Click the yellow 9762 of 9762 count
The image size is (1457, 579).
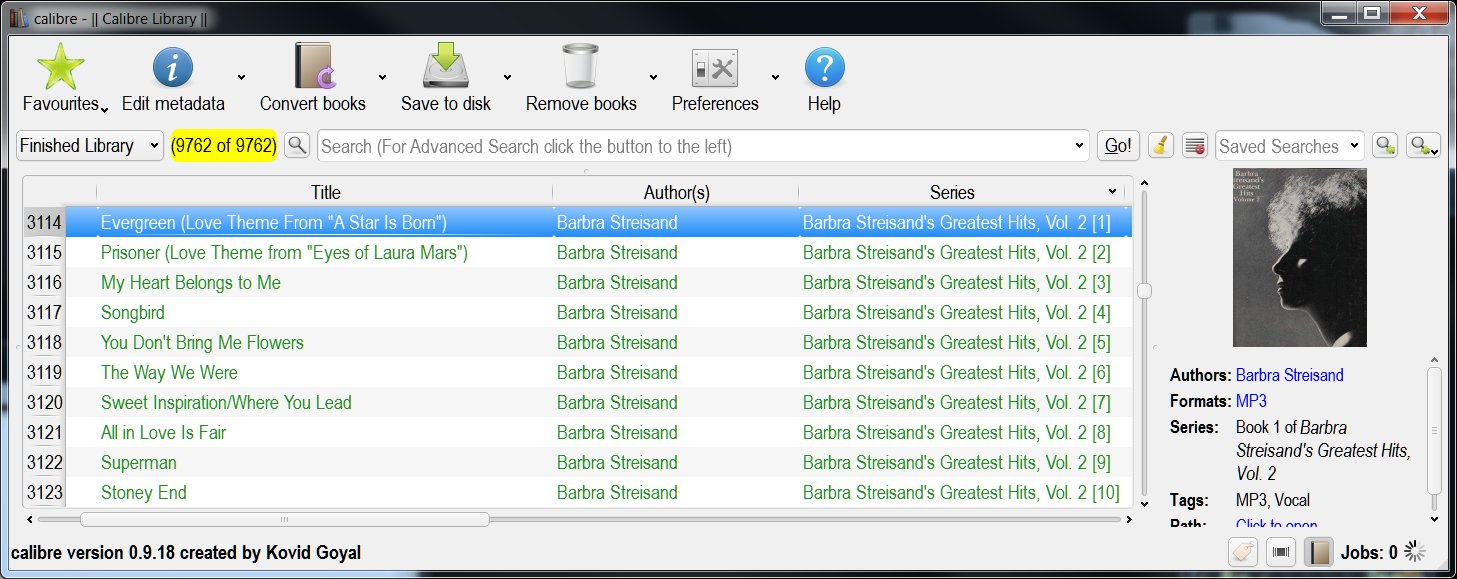(224, 145)
